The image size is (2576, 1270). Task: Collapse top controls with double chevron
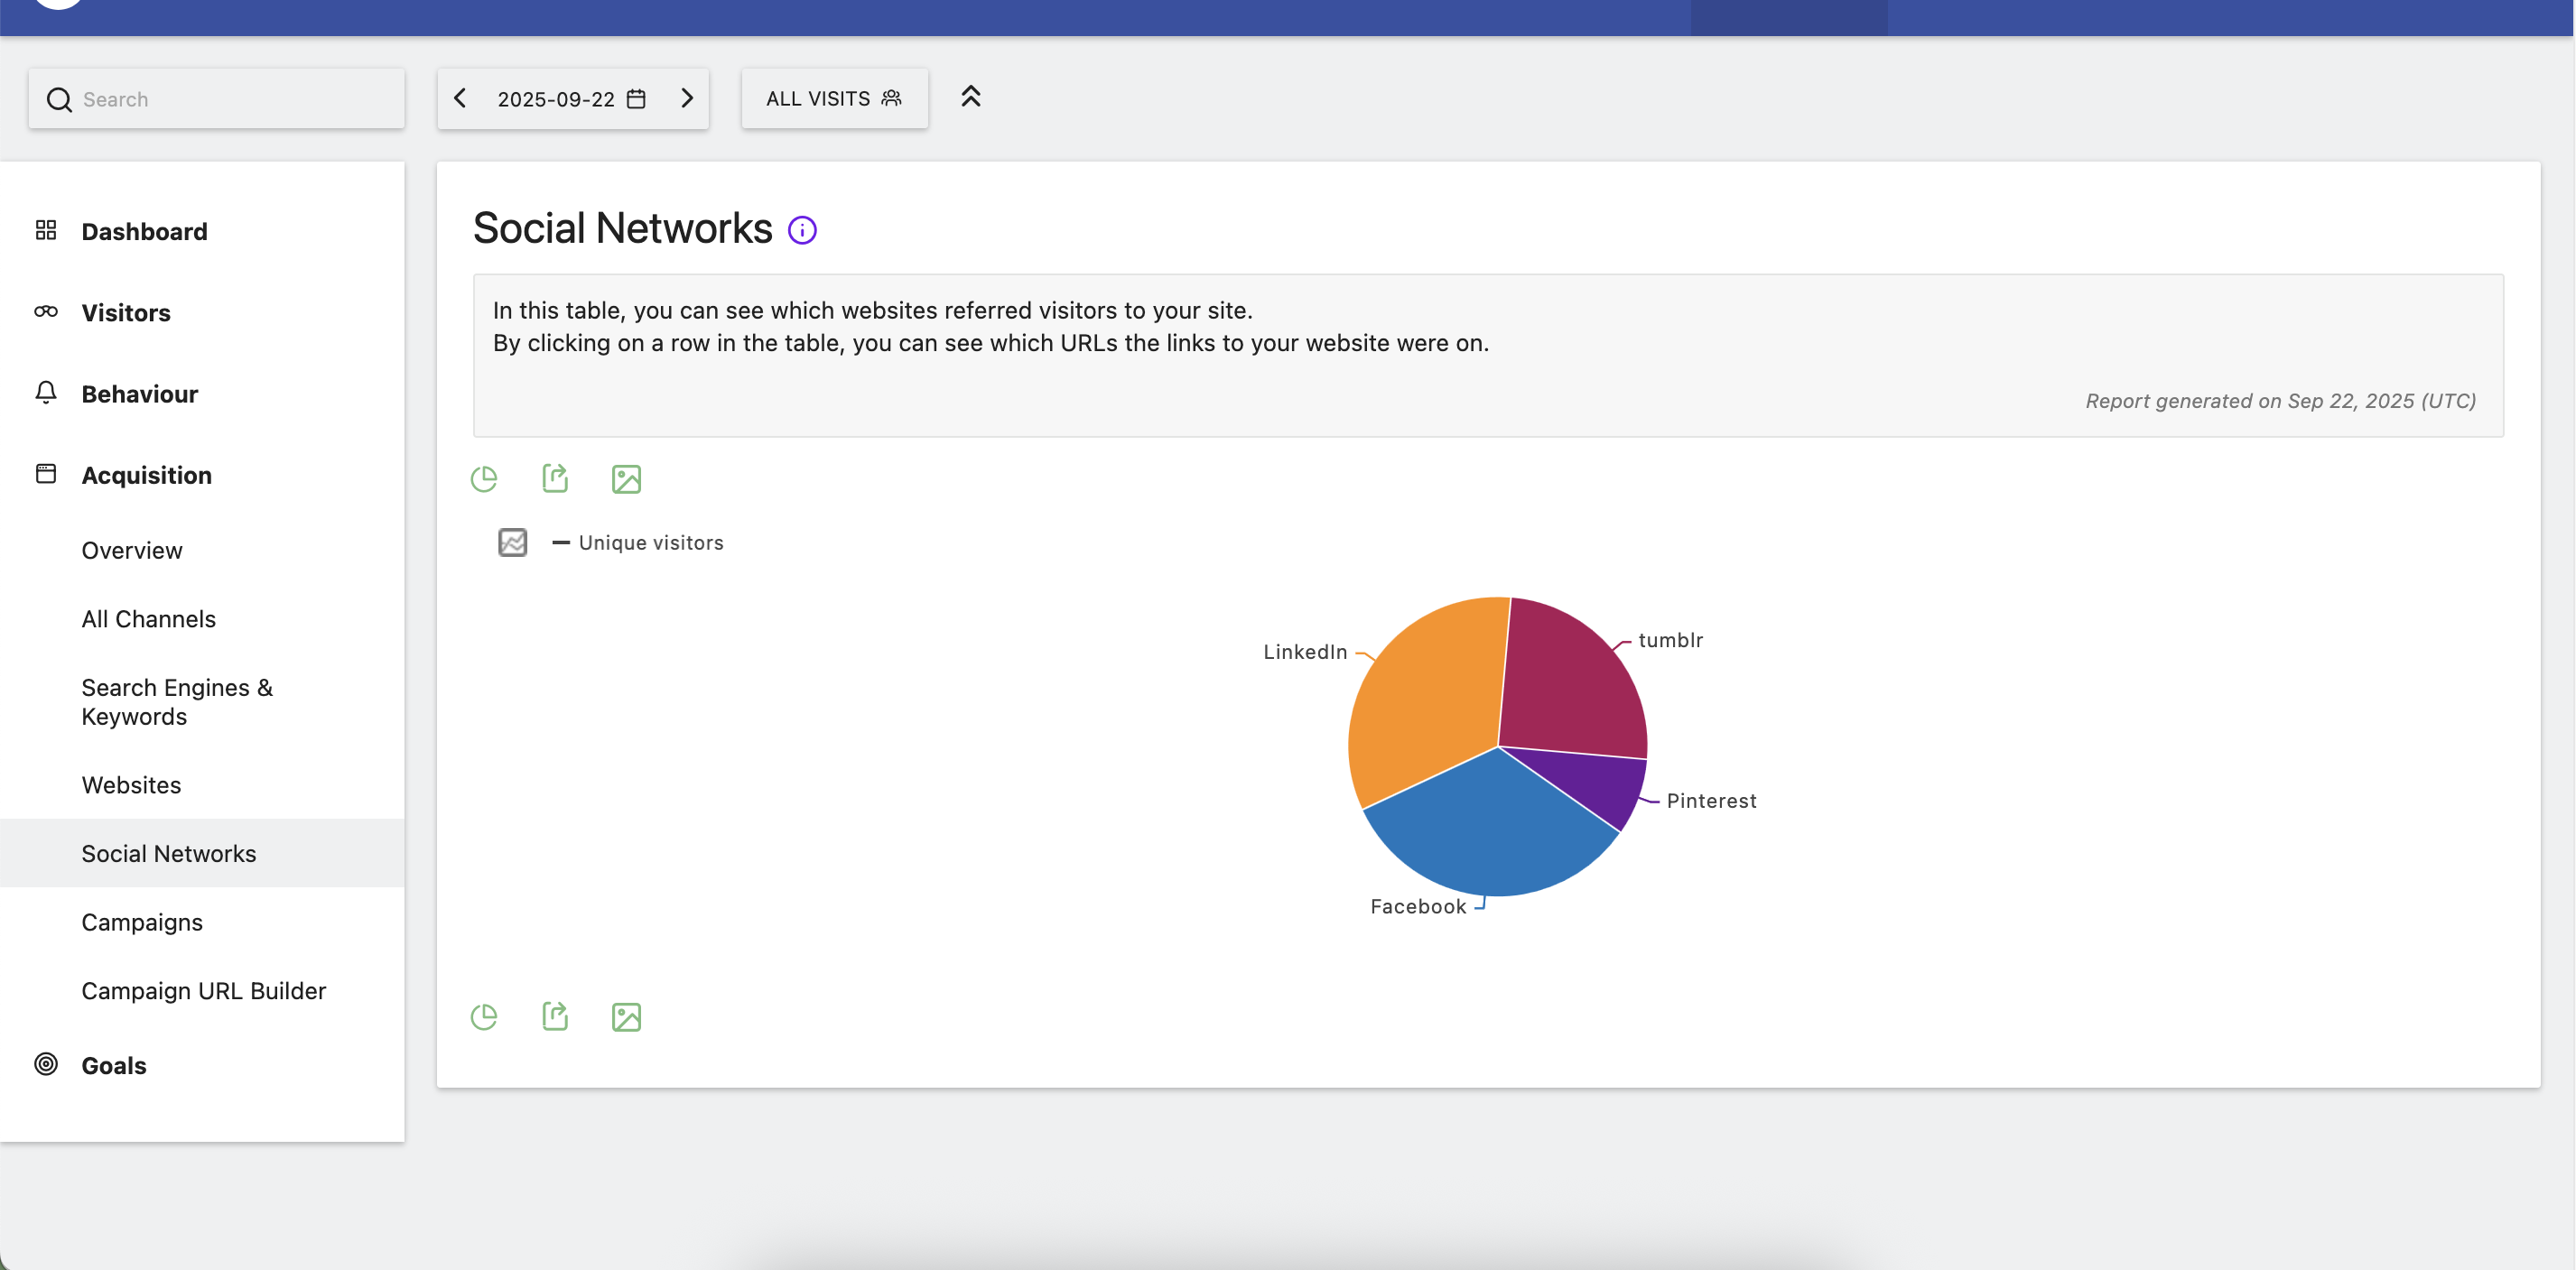(x=970, y=97)
